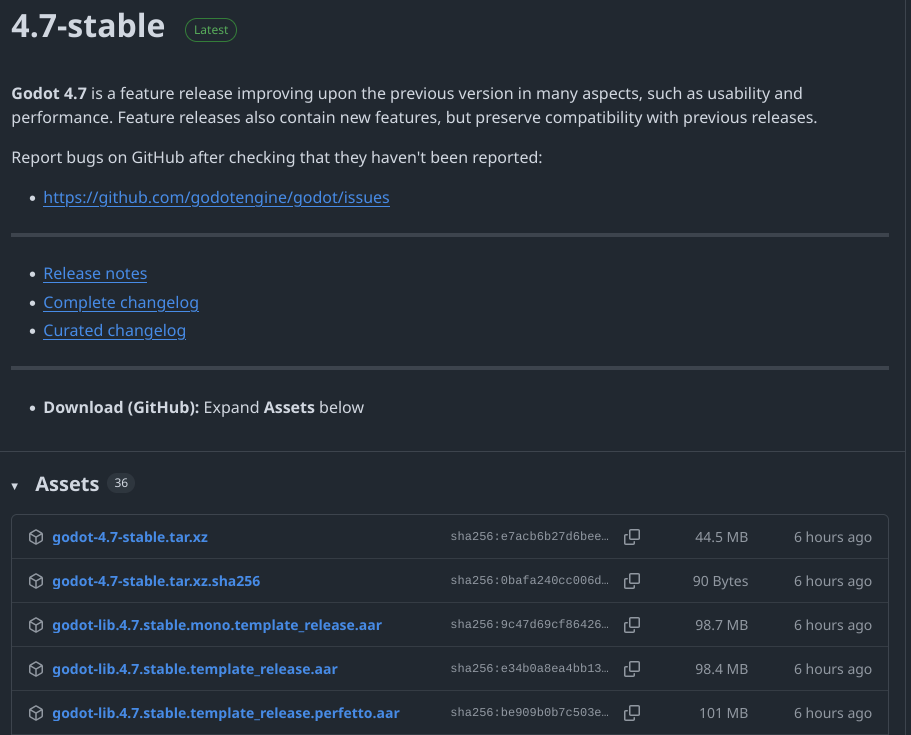Download godot-4.7-stable.tar.xz.sha256 file
The width and height of the screenshot is (911, 735).
(x=156, y=581)
